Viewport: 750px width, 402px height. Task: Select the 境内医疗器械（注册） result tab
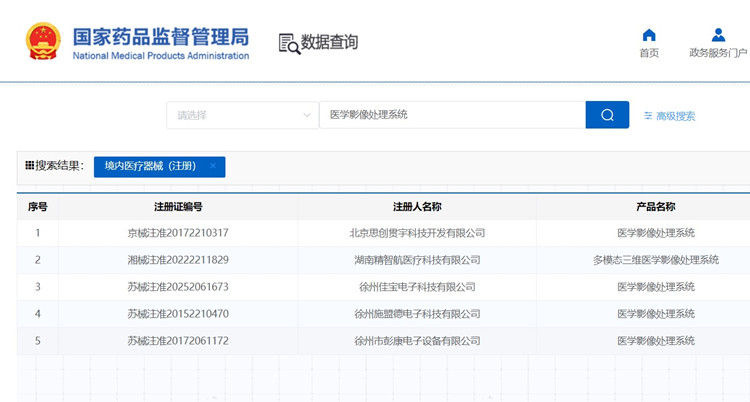point(150,166)
